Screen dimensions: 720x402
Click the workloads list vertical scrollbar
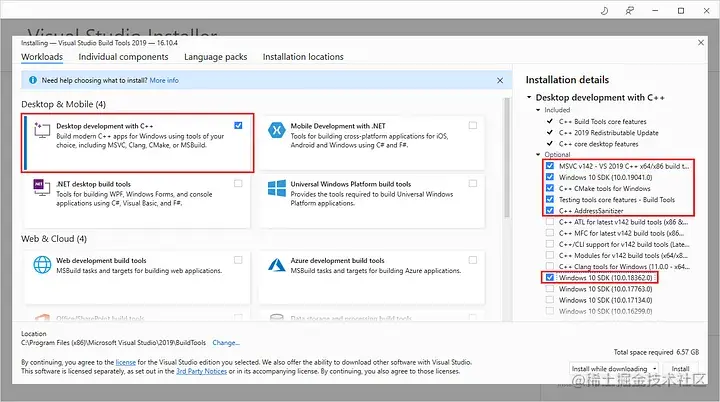point(507,159)
